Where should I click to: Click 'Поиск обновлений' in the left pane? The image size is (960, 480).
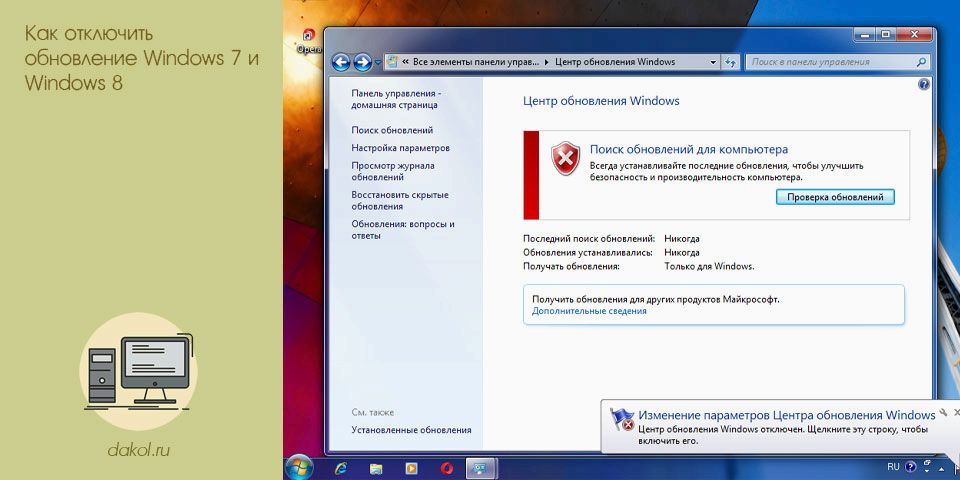(392, 130)
